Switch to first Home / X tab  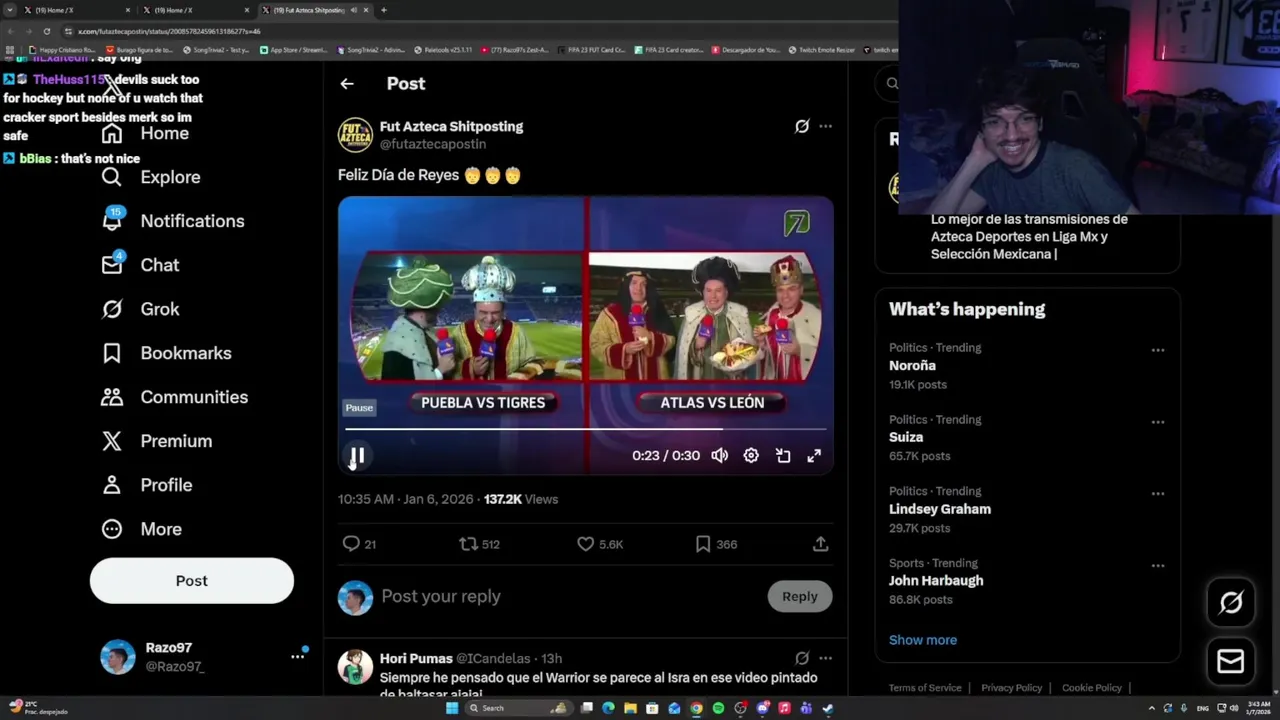point(76,10)
